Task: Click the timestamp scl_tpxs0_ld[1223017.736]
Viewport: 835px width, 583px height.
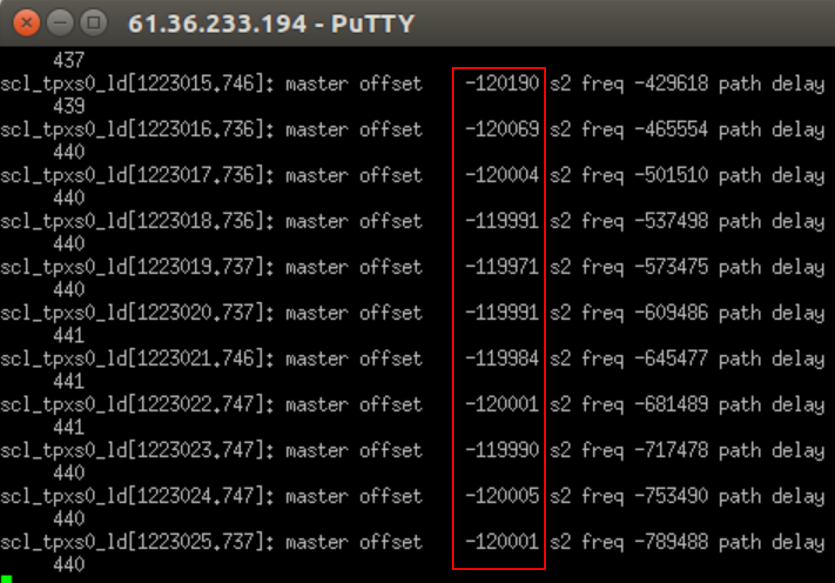Action: tap(137, 176)
